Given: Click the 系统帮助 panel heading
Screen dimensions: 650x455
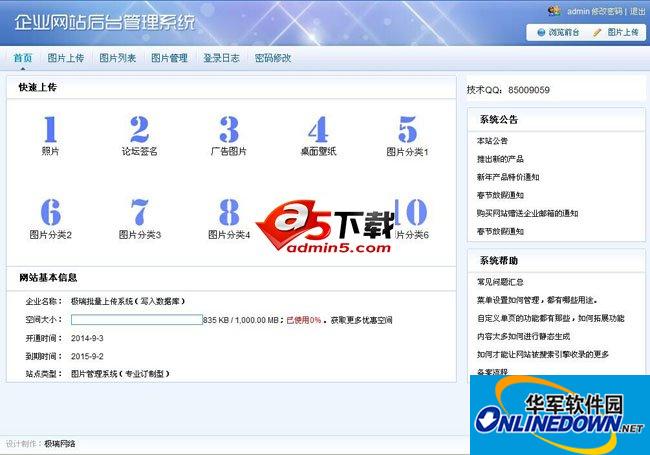Looking at the screenshot, I should (499, 261).
